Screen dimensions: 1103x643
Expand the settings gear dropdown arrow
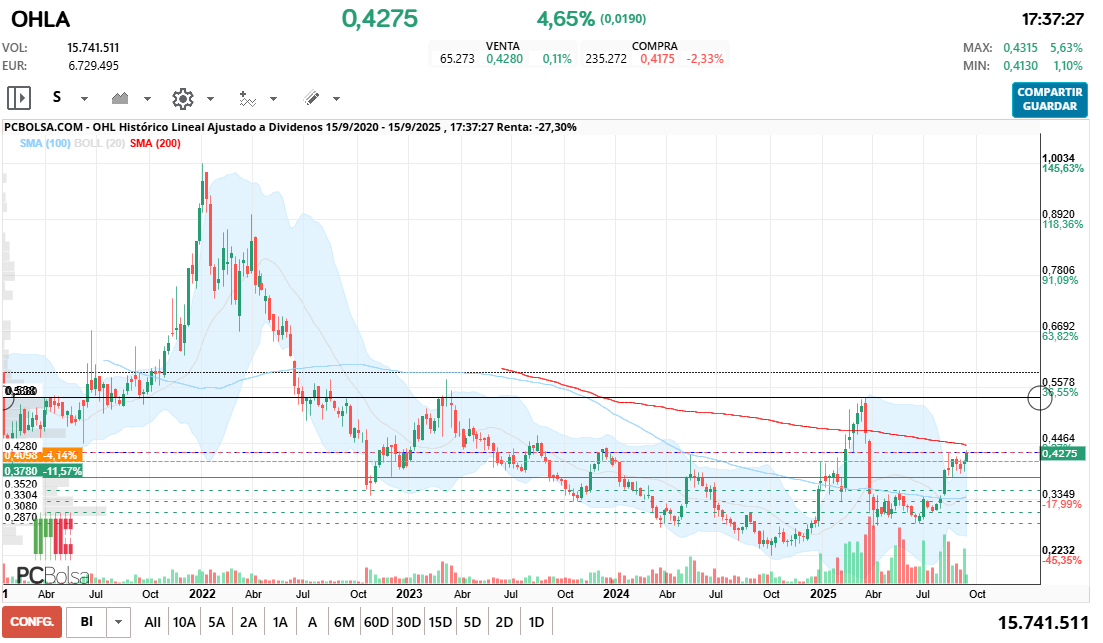(x=210, y=99)
